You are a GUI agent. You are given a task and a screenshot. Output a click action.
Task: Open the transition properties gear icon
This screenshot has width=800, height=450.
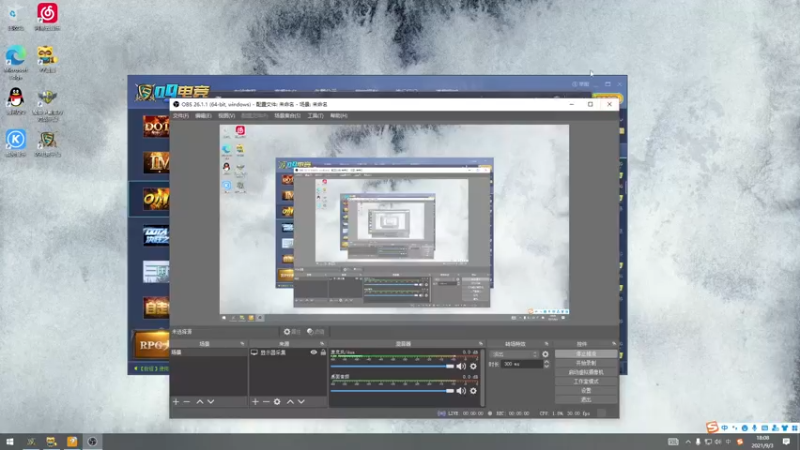pos(545,354)
